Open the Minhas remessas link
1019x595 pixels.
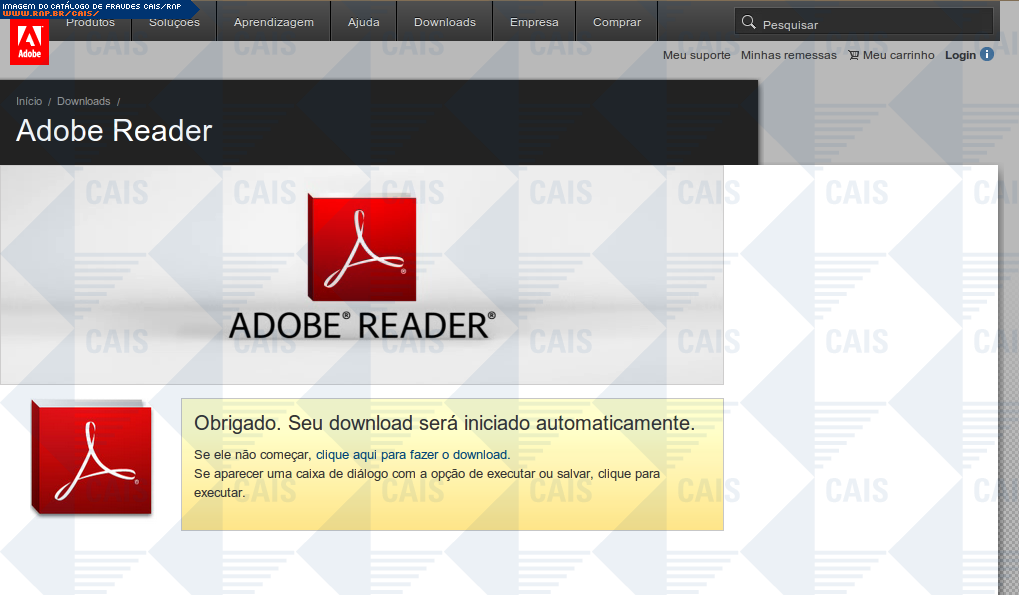click(788, 55)
